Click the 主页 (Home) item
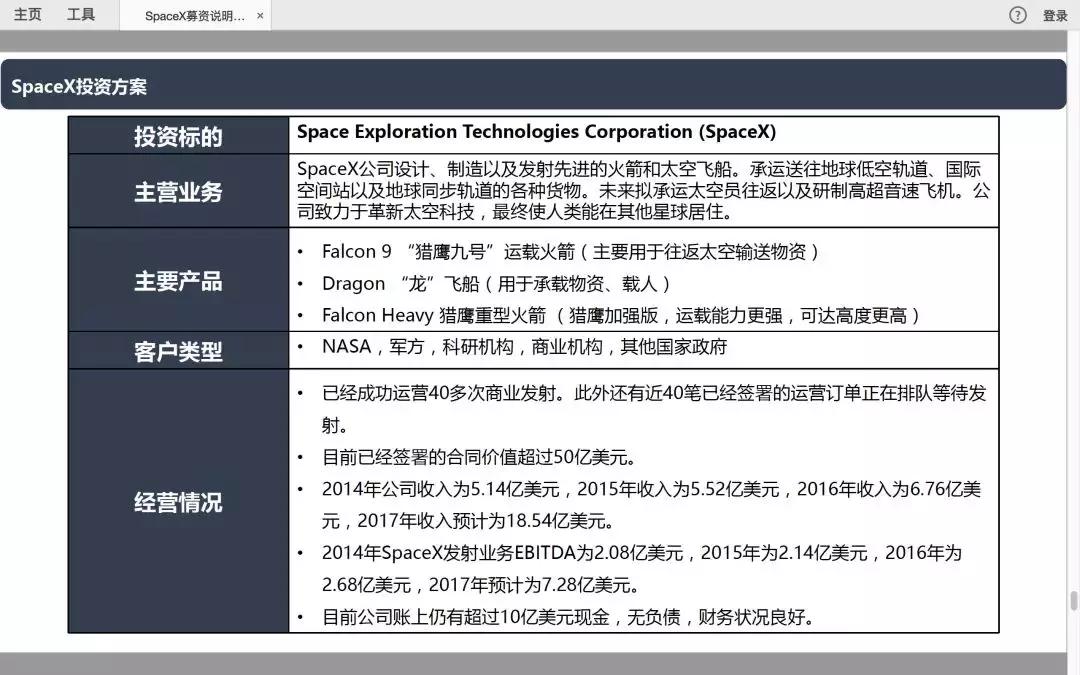Screen dimensions: 1080x675 click(28, 14)
